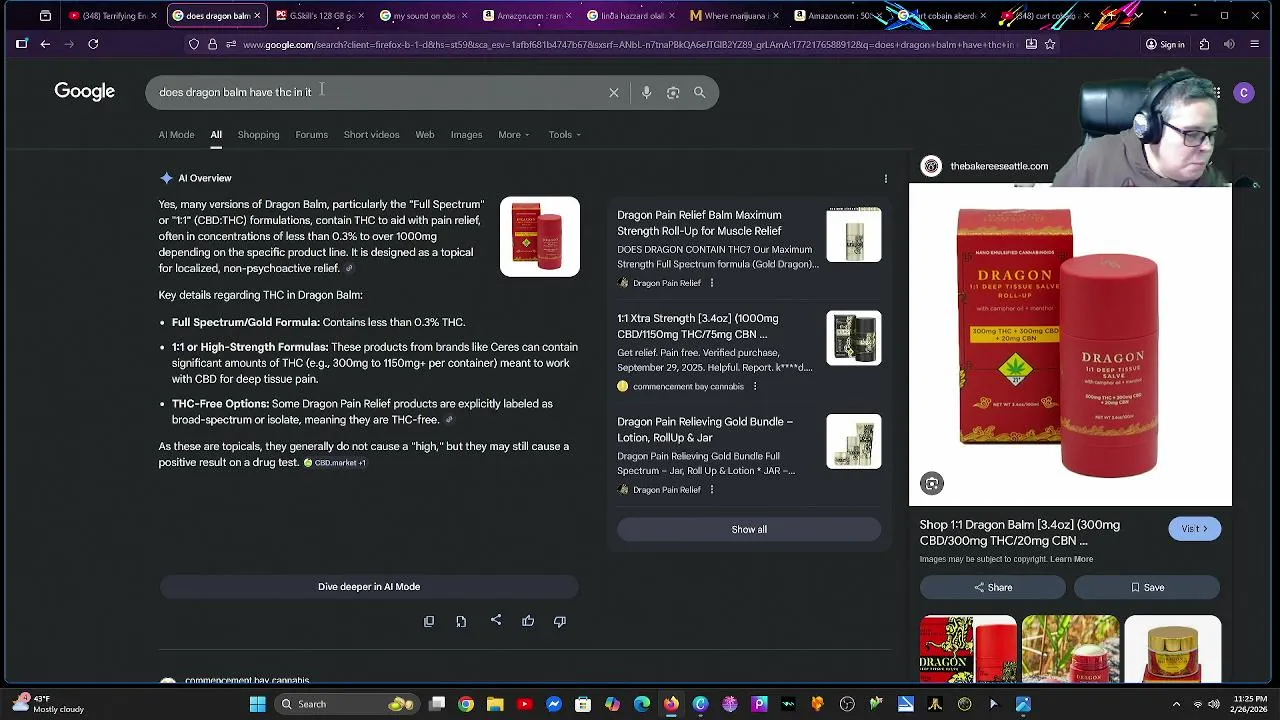Click the CBD.market +1 source chip
Screen dimensions: 1280x720
[335, 463]
